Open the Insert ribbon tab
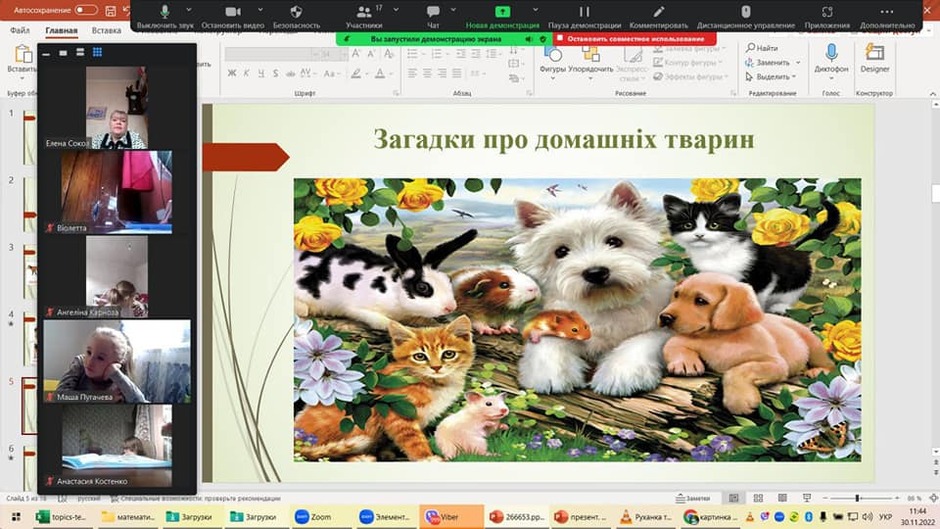Viewport: 940px width, 529px height. point(106,30)
